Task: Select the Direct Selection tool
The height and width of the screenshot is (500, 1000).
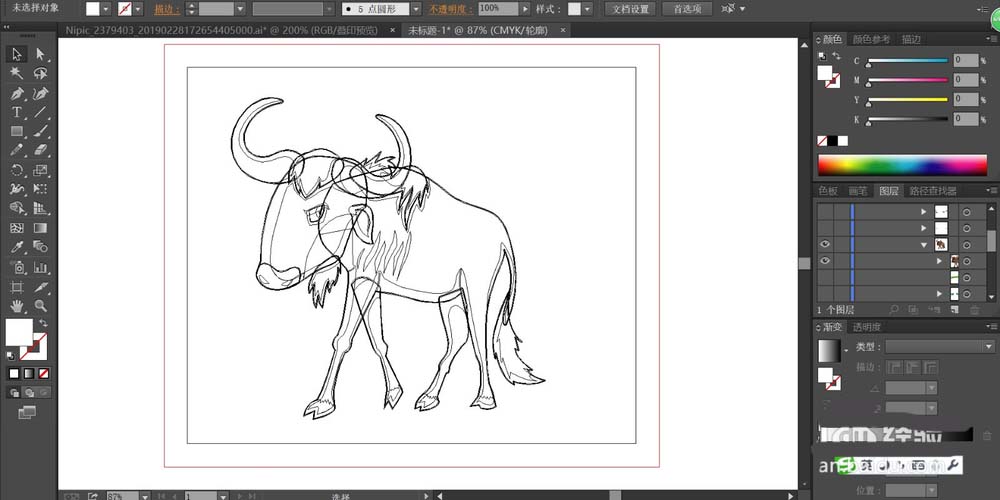Action: [40, 54]
